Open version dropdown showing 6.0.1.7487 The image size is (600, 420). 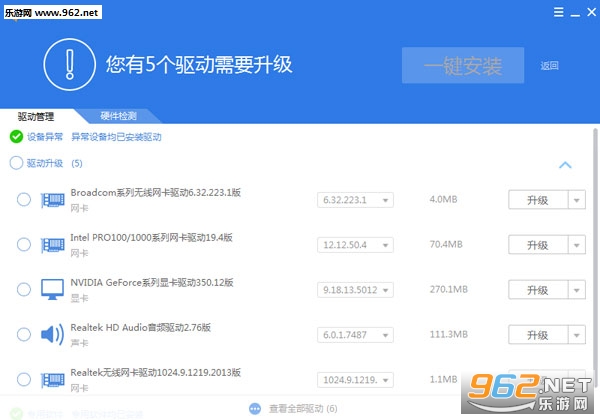(x=355, y=335)
